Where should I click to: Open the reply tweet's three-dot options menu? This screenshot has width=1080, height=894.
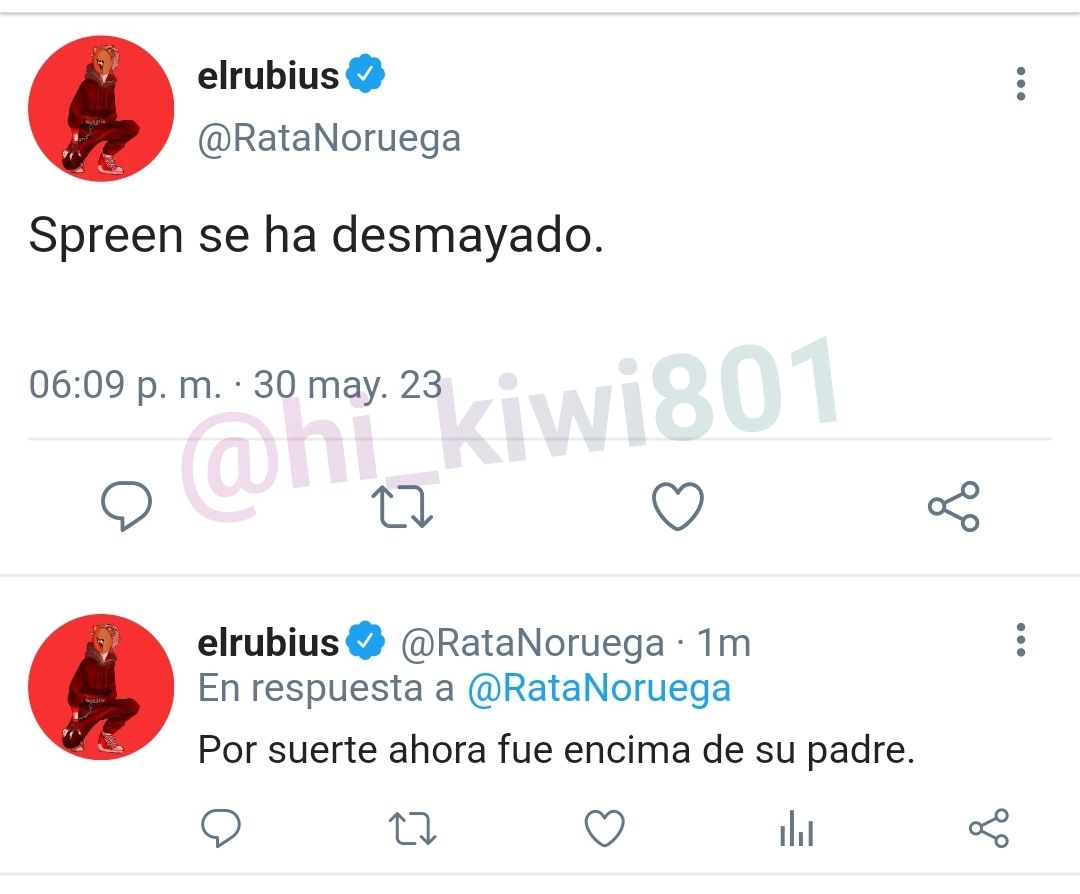1021,640
